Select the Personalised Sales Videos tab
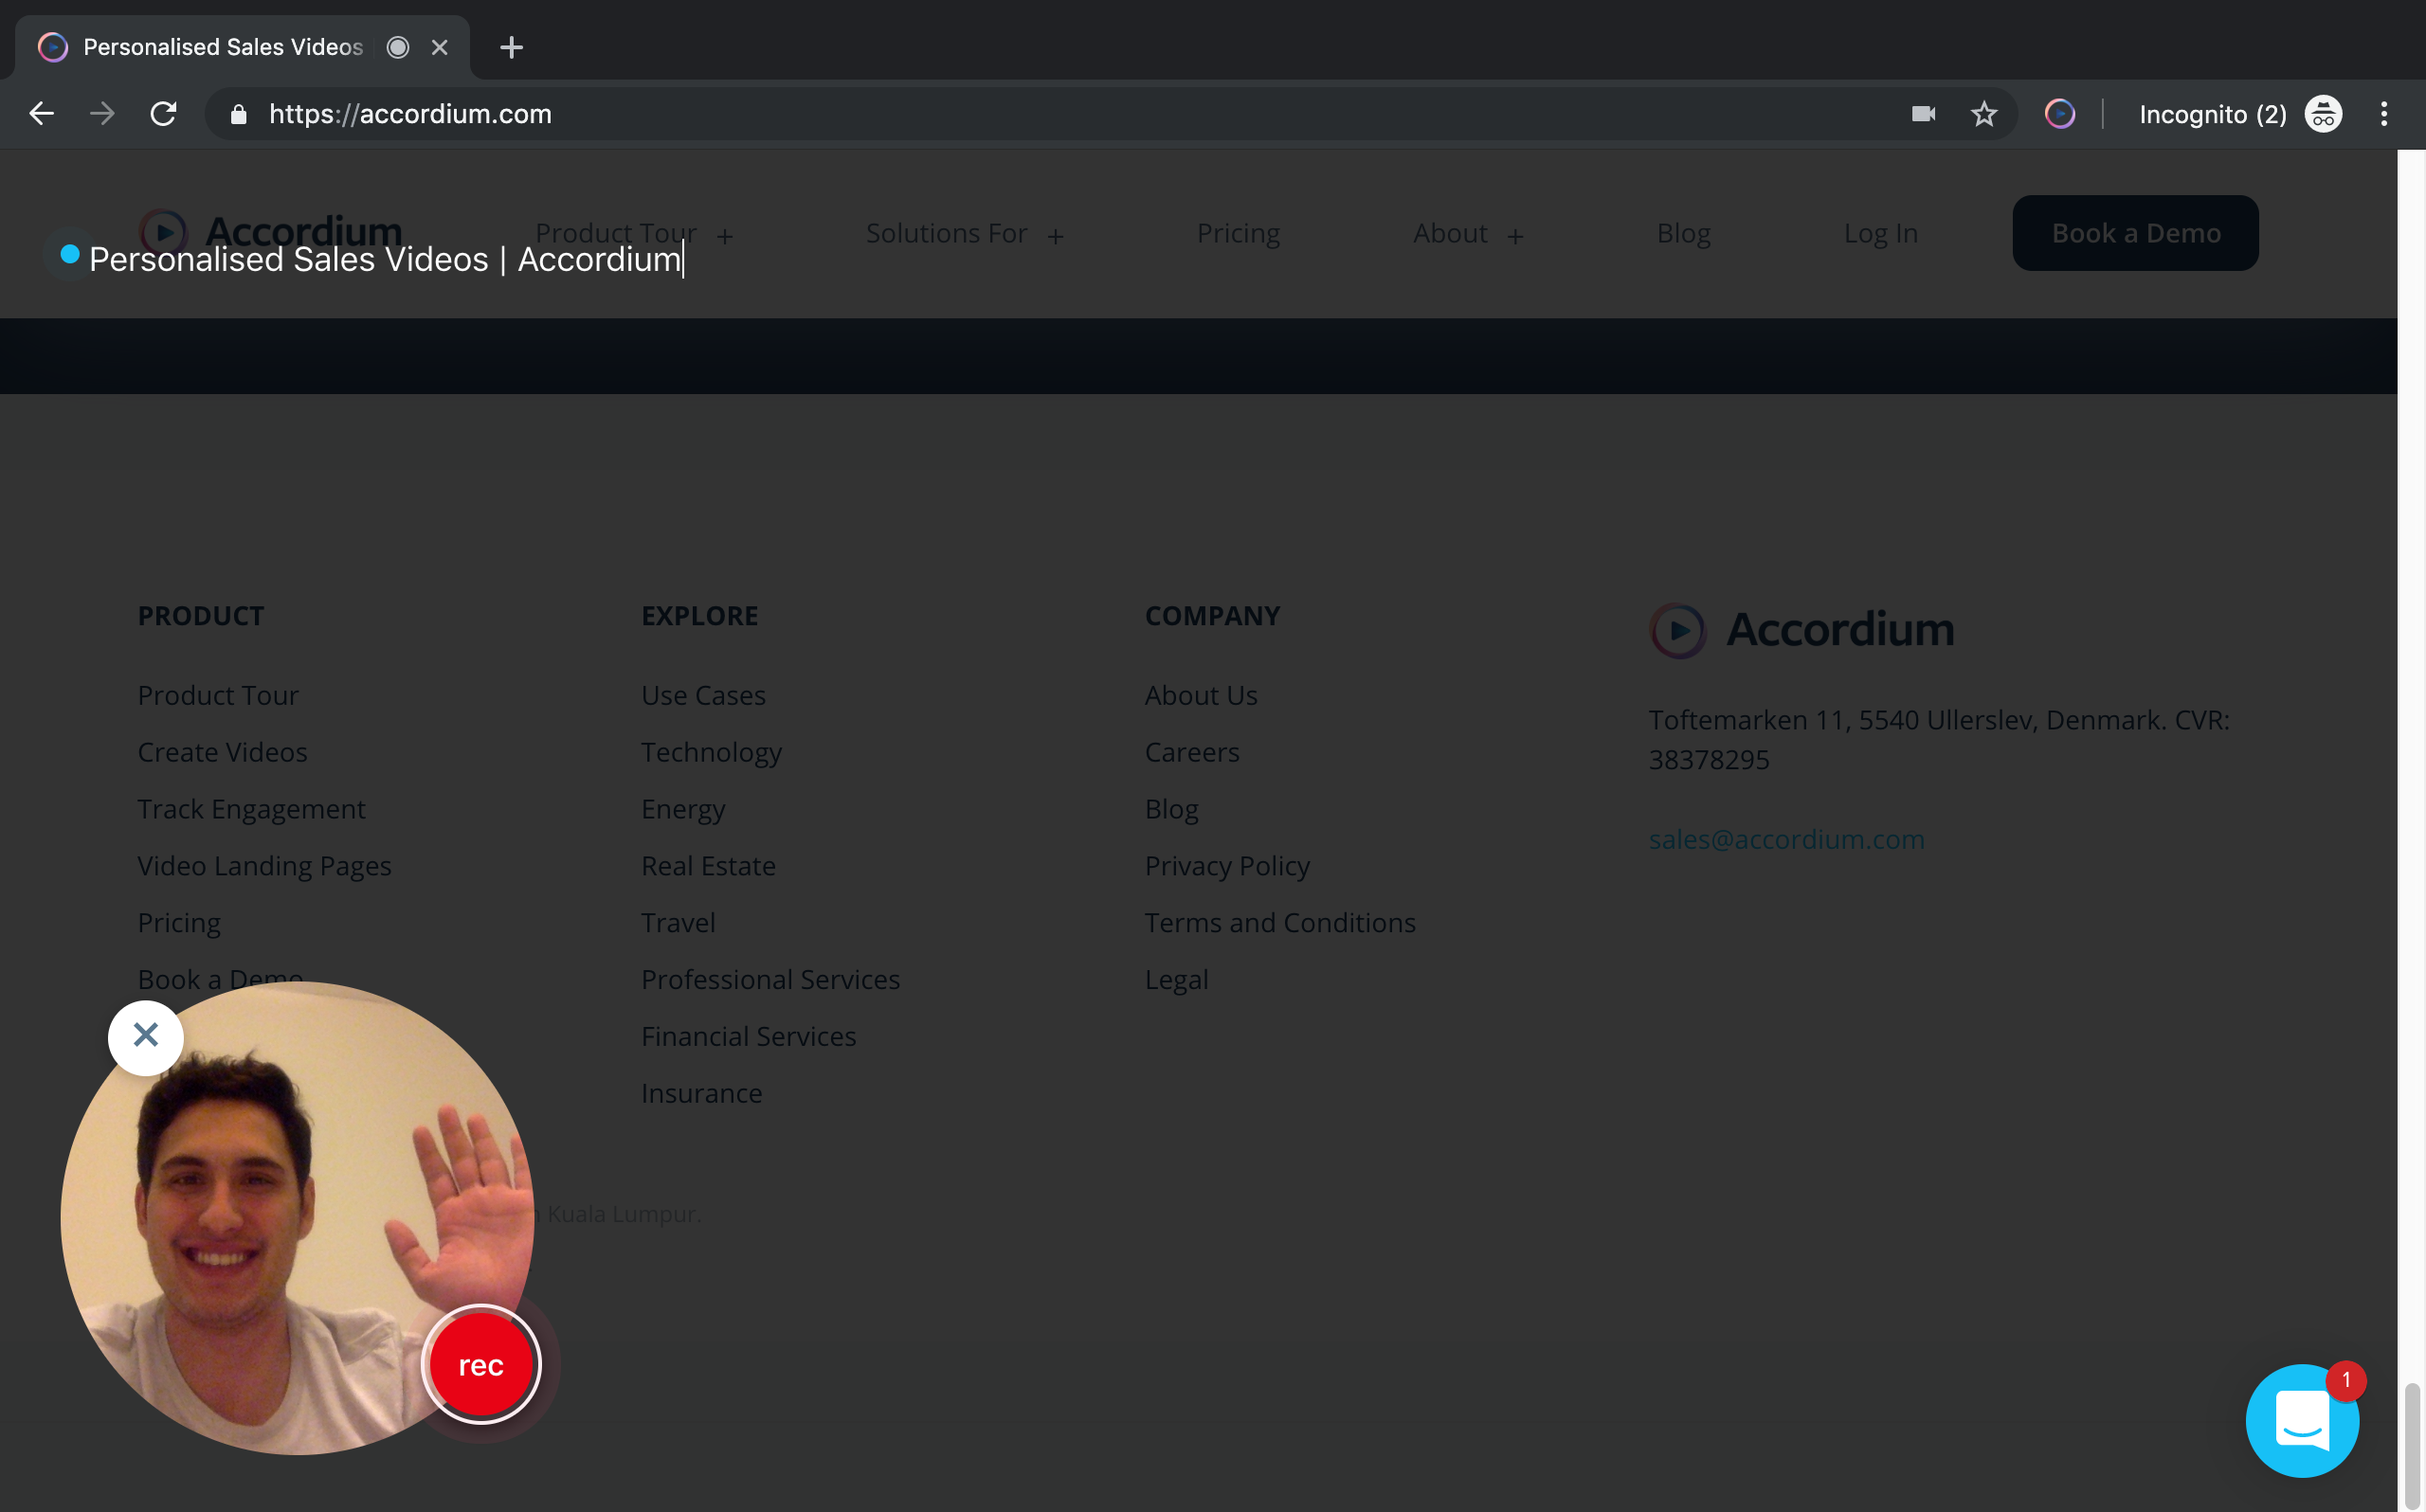2426x1512 pixels. tap(223, 47)
